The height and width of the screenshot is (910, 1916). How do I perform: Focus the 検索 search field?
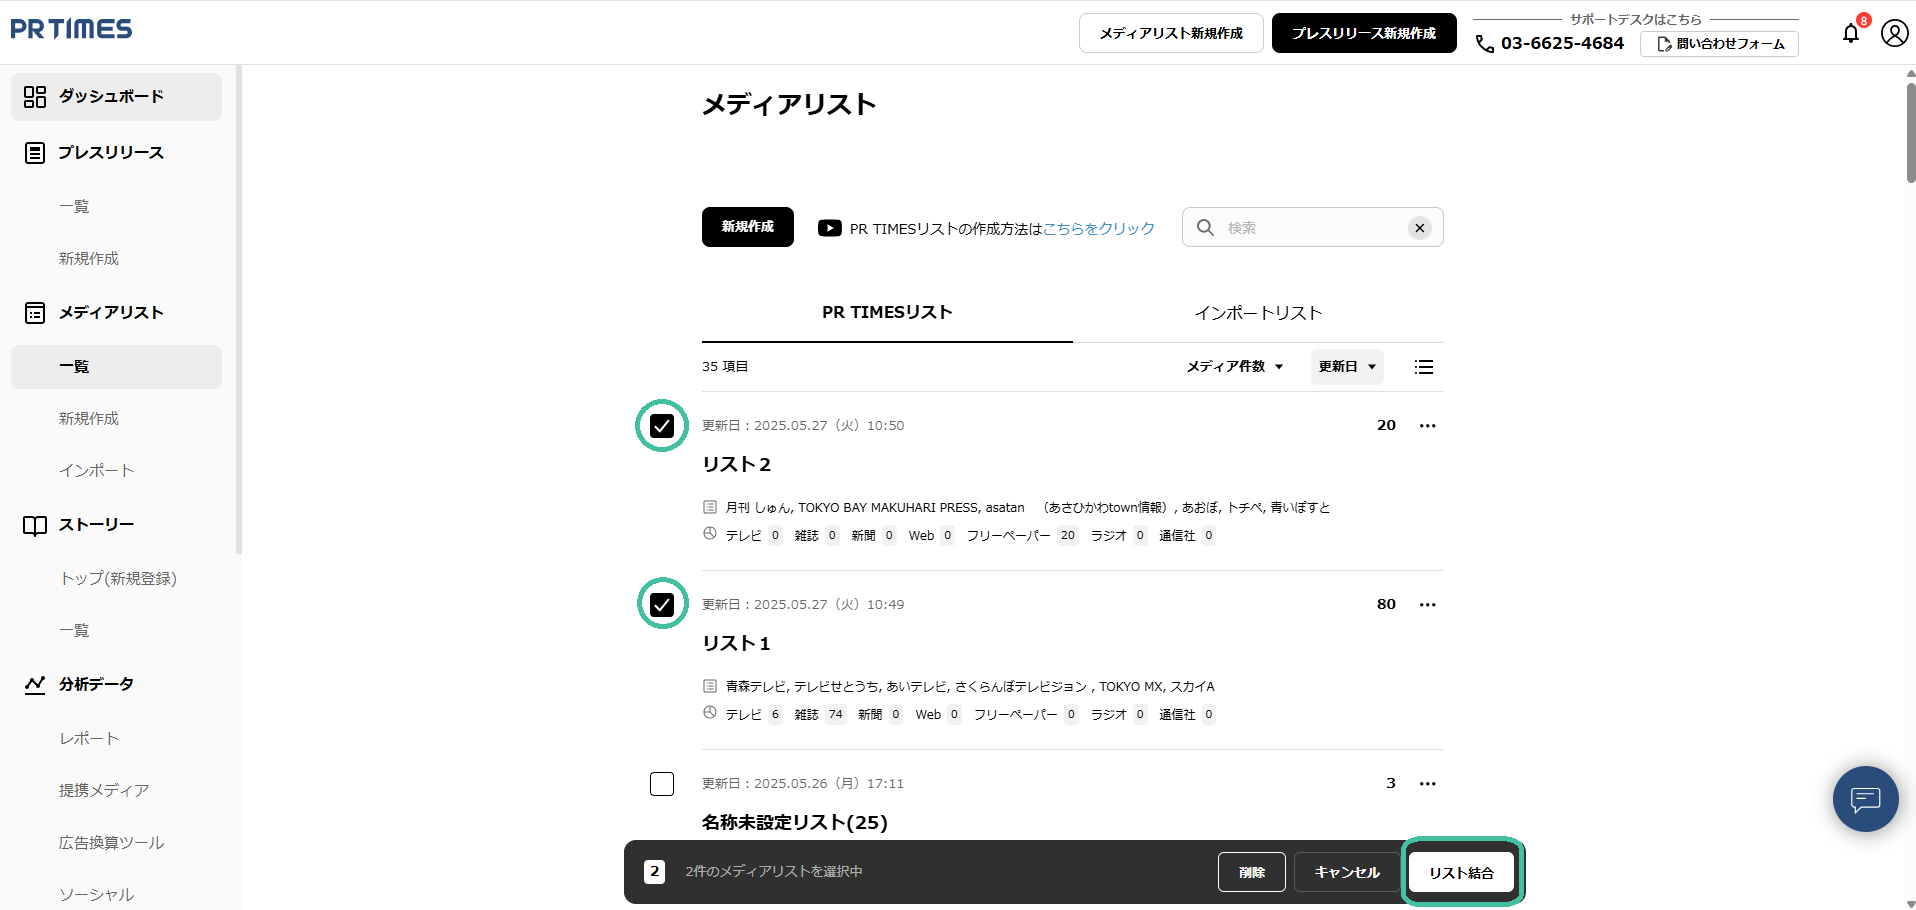pyautogui.click(x=1310, y=228)
